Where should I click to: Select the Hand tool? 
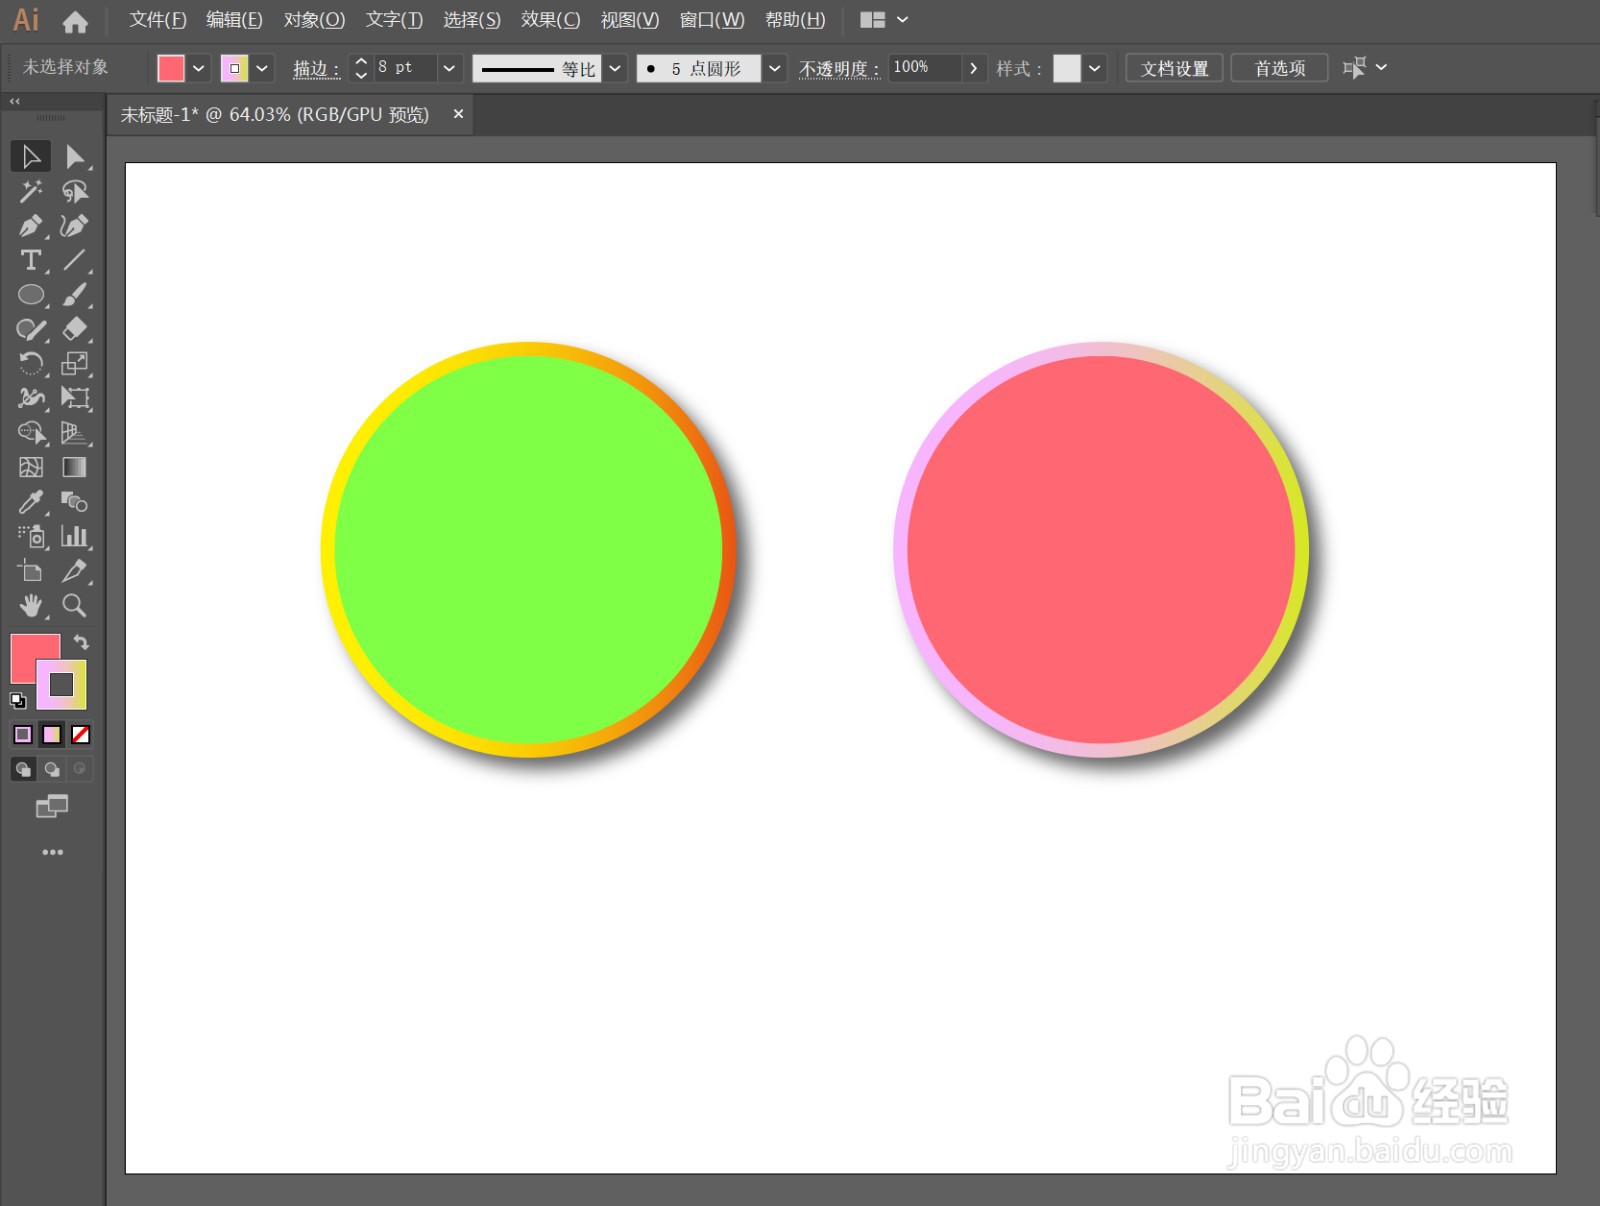click(31, 605)
